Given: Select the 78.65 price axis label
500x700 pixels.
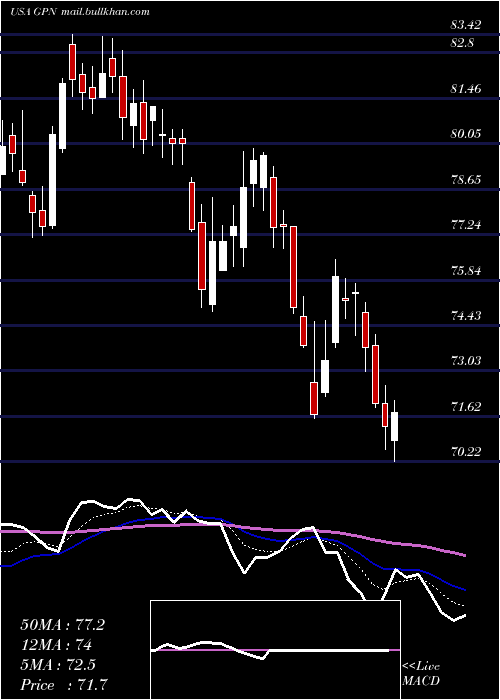Looking at the screenshot, I should pyautogui.click(x=466, y=180).
